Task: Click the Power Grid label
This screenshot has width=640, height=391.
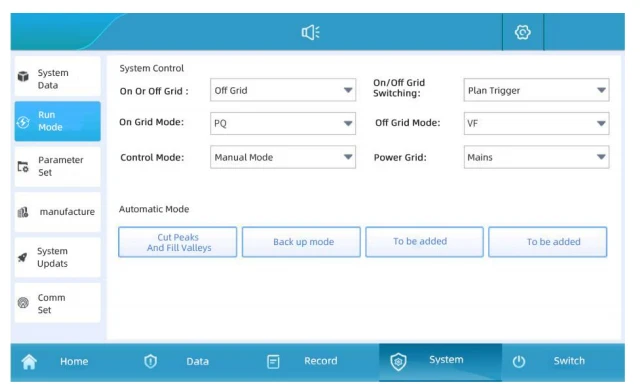Action: [400, 157]
